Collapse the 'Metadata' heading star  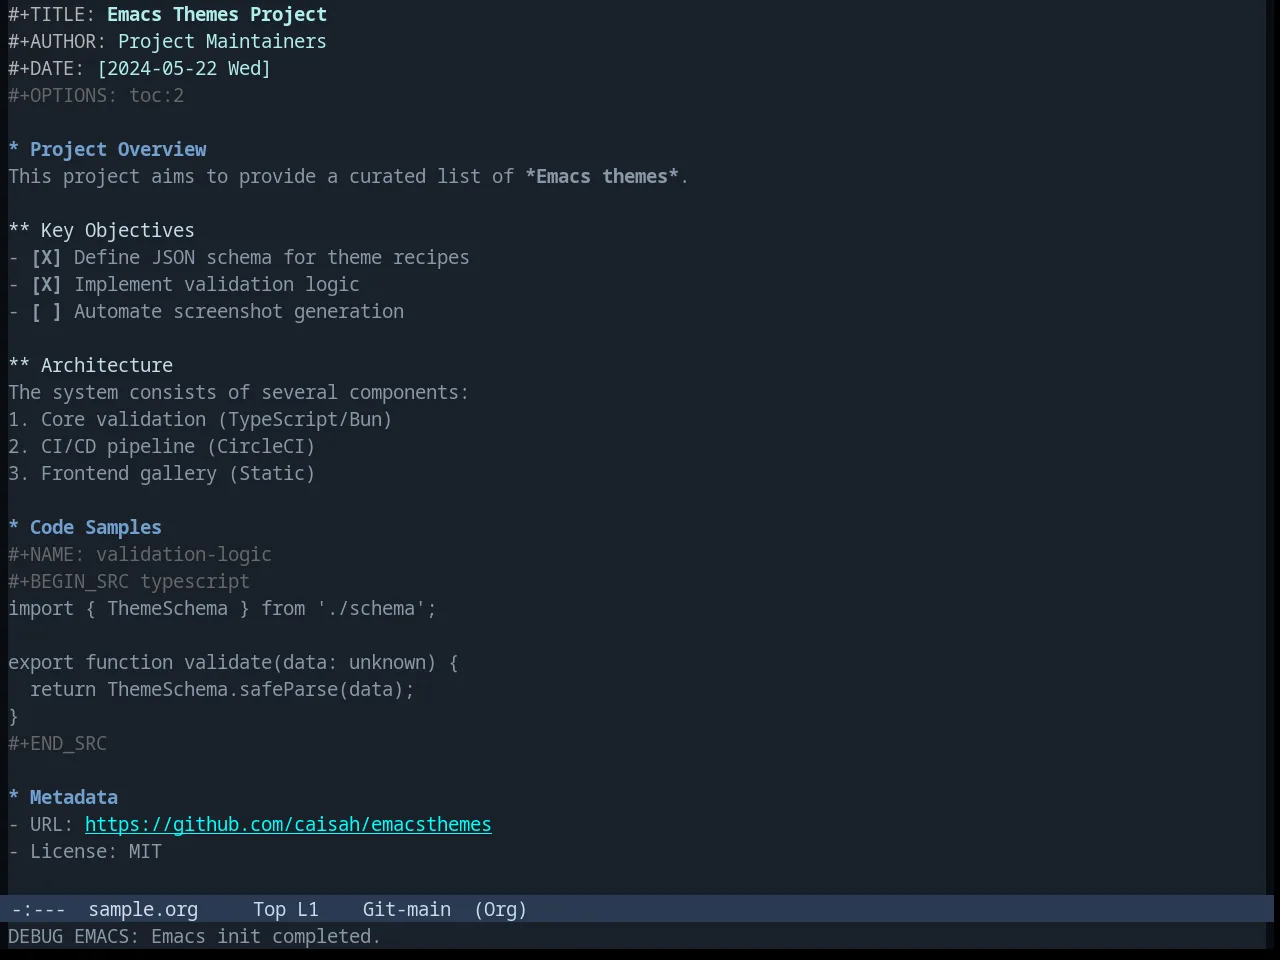[14, 798]
